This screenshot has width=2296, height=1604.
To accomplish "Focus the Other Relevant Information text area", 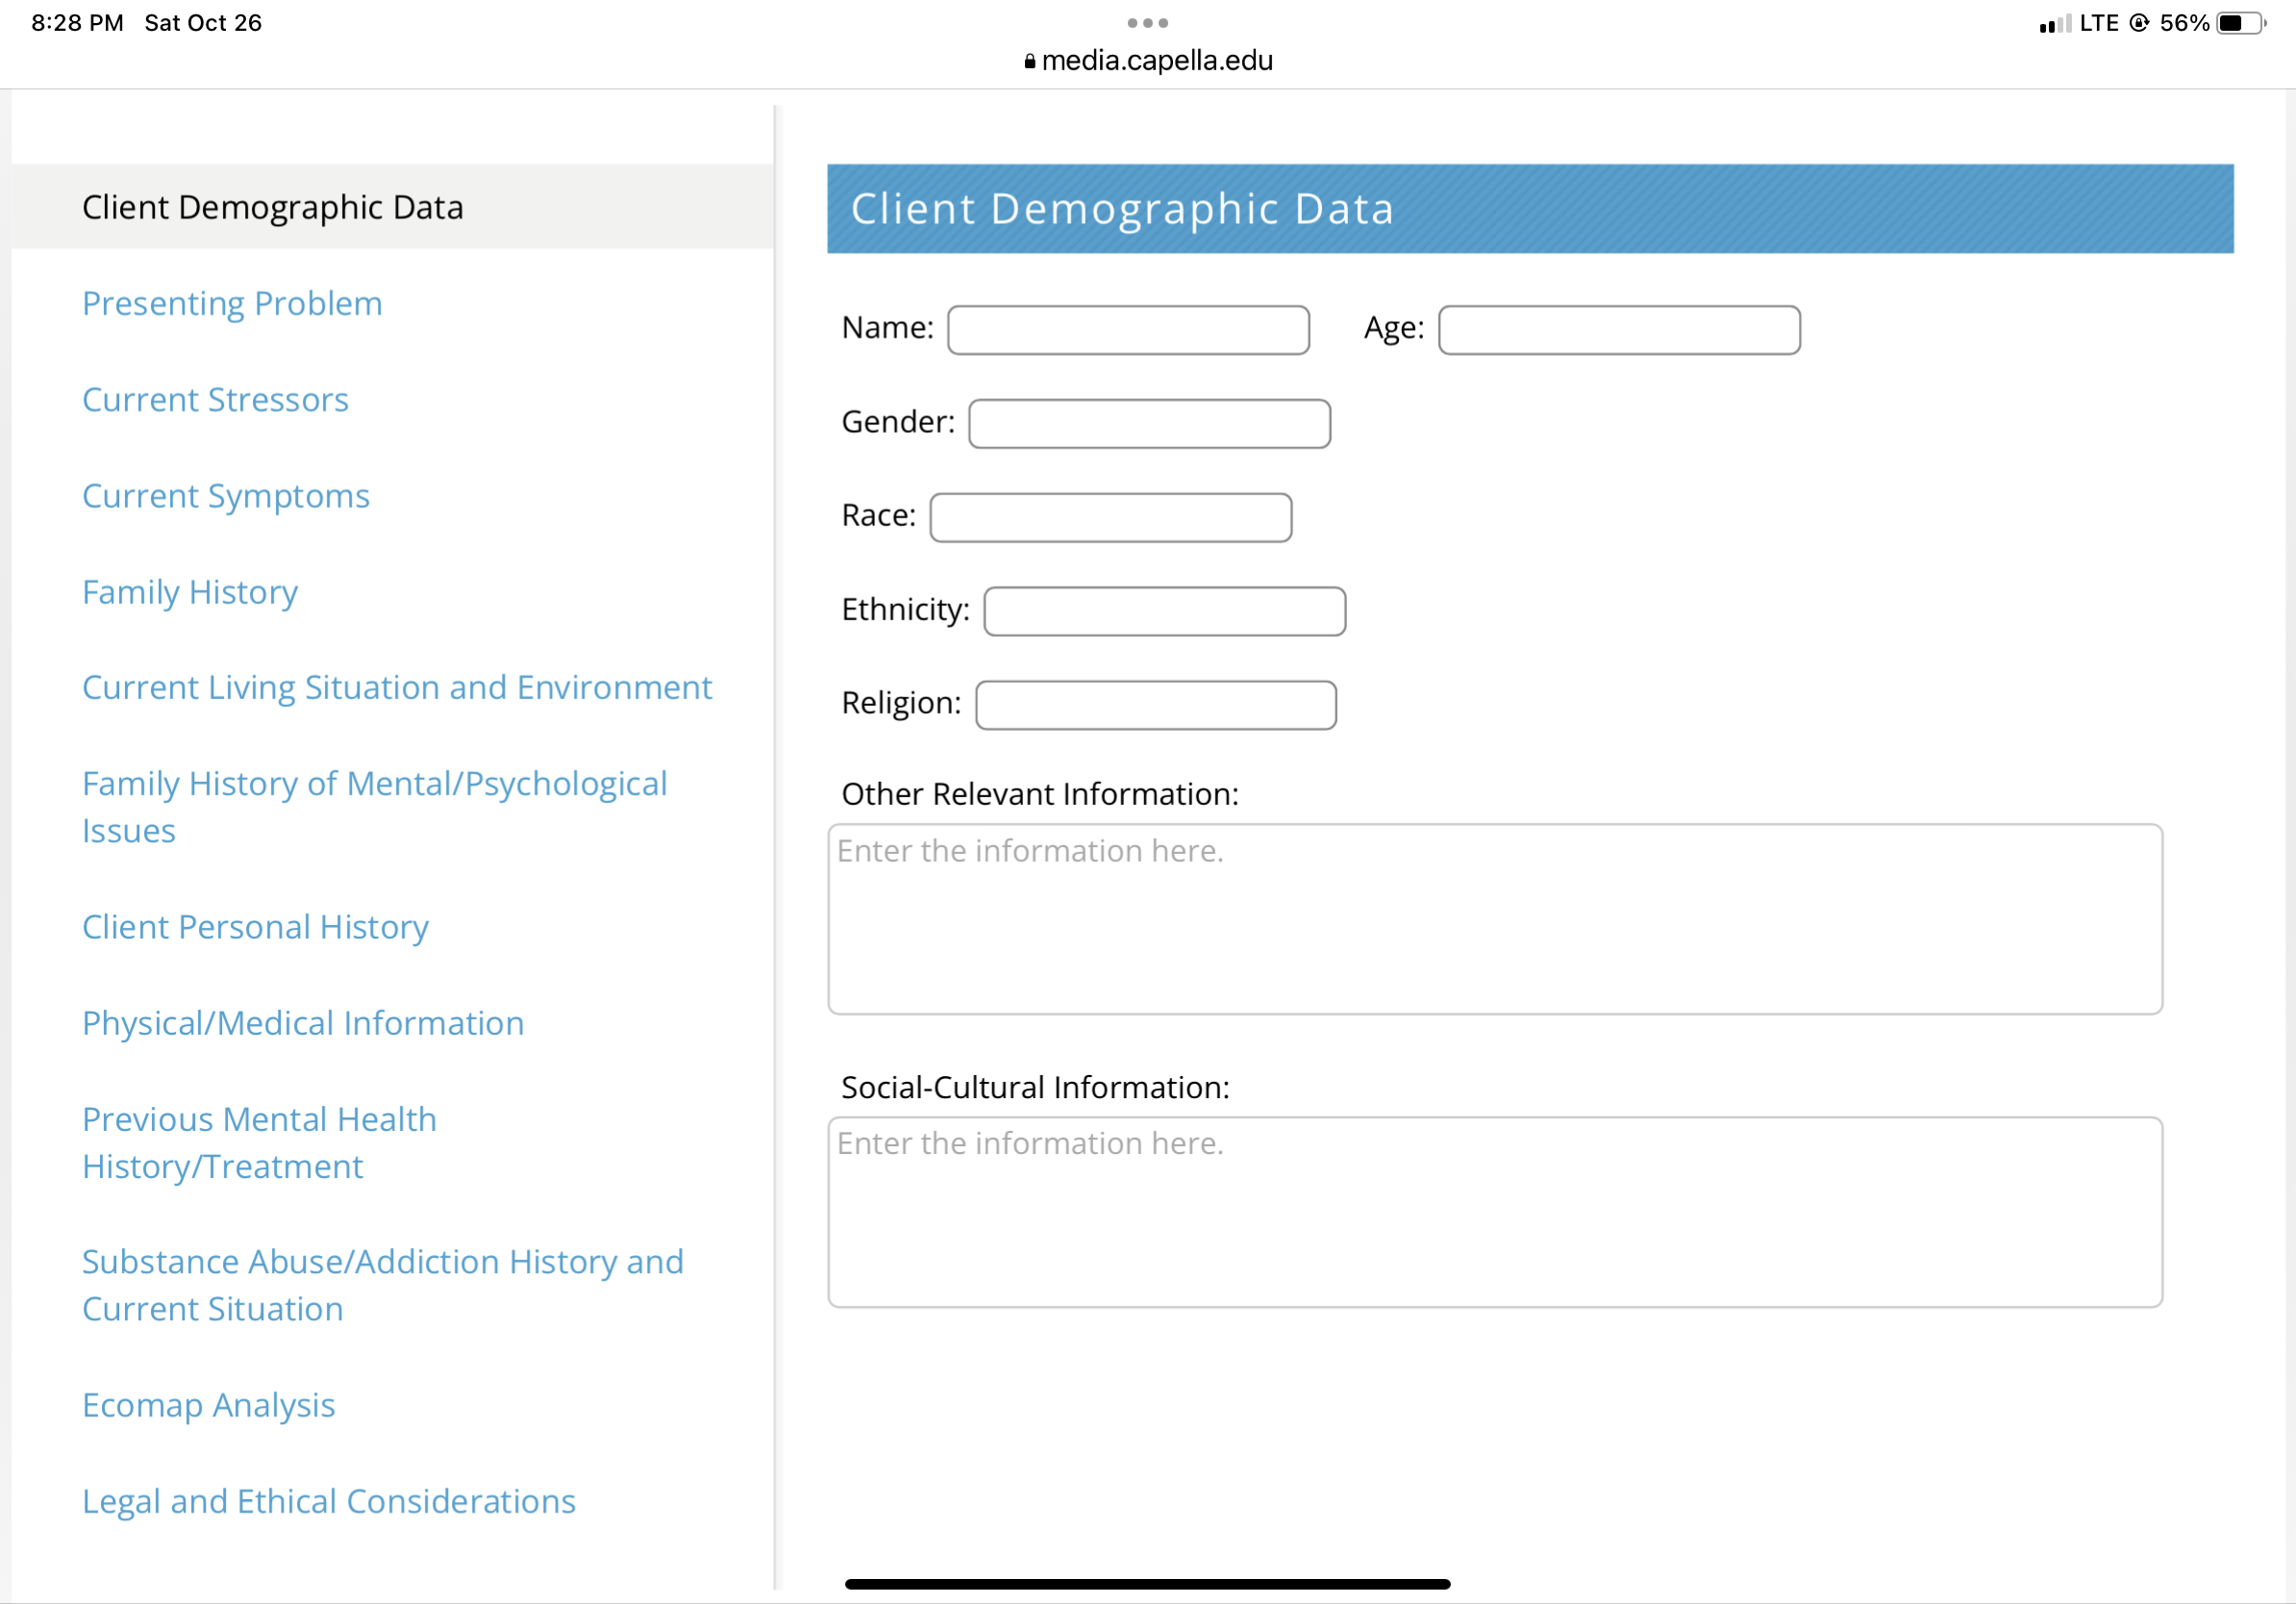I will [x=1495, y=919].
